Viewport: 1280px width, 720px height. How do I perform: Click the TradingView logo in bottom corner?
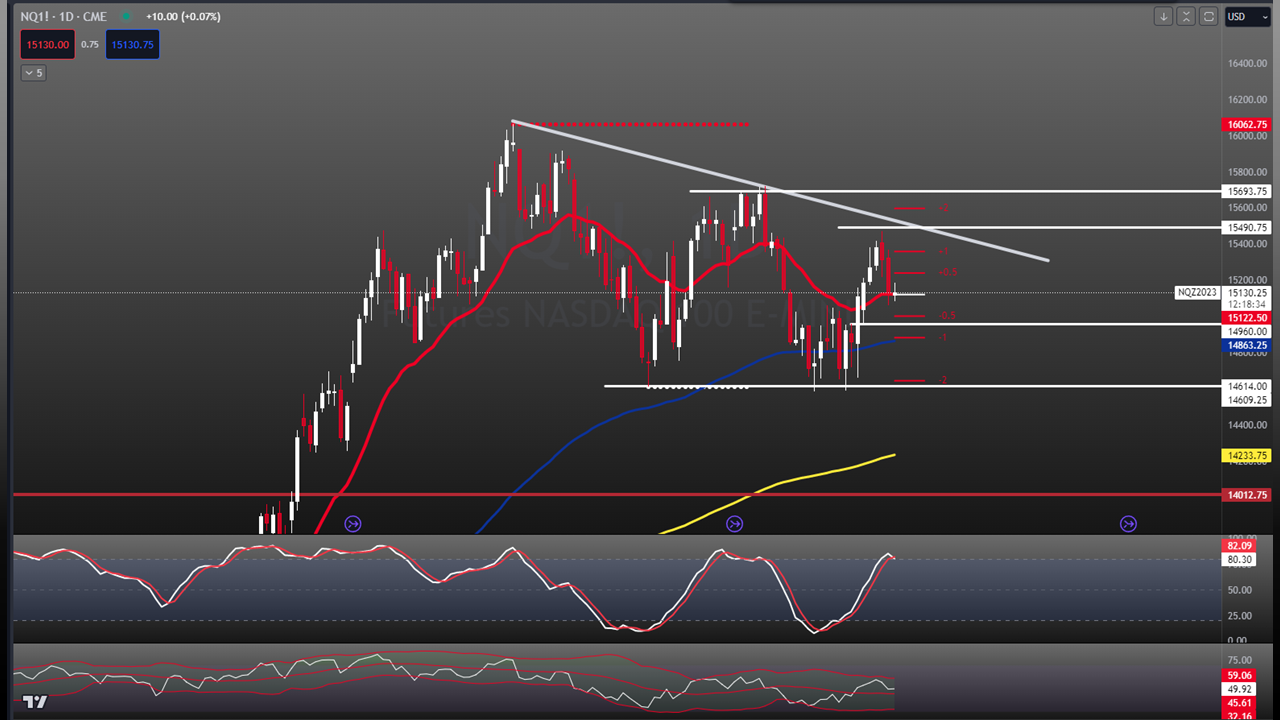pyautogui.click(x=35, y=702)
